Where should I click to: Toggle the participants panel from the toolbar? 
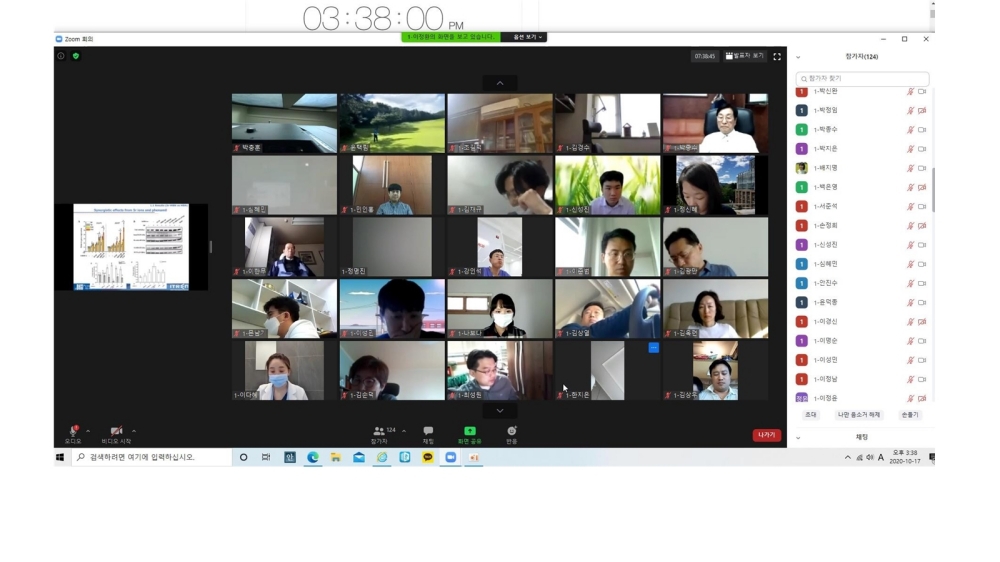tap(380, 431)
